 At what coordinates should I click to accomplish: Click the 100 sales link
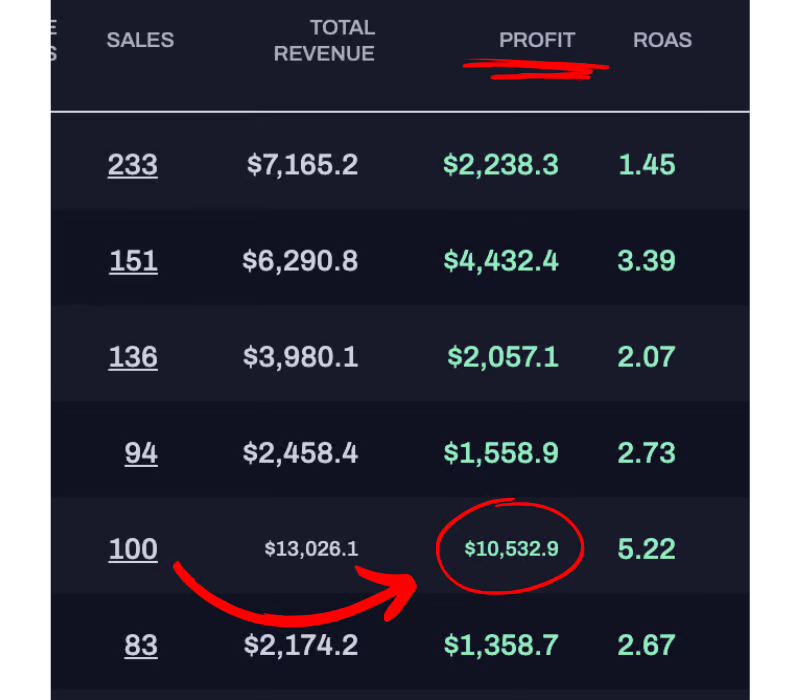pyautogui.click(x=133, y=549)
